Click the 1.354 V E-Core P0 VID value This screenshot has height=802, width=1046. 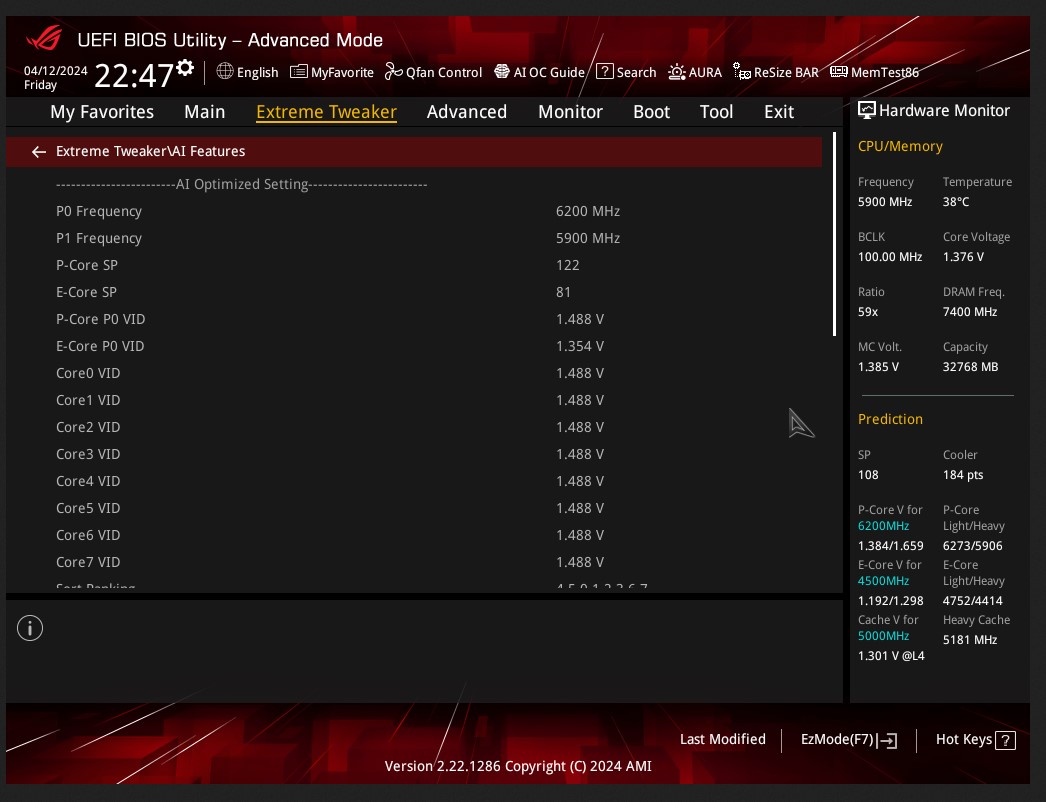click(580, 346)
